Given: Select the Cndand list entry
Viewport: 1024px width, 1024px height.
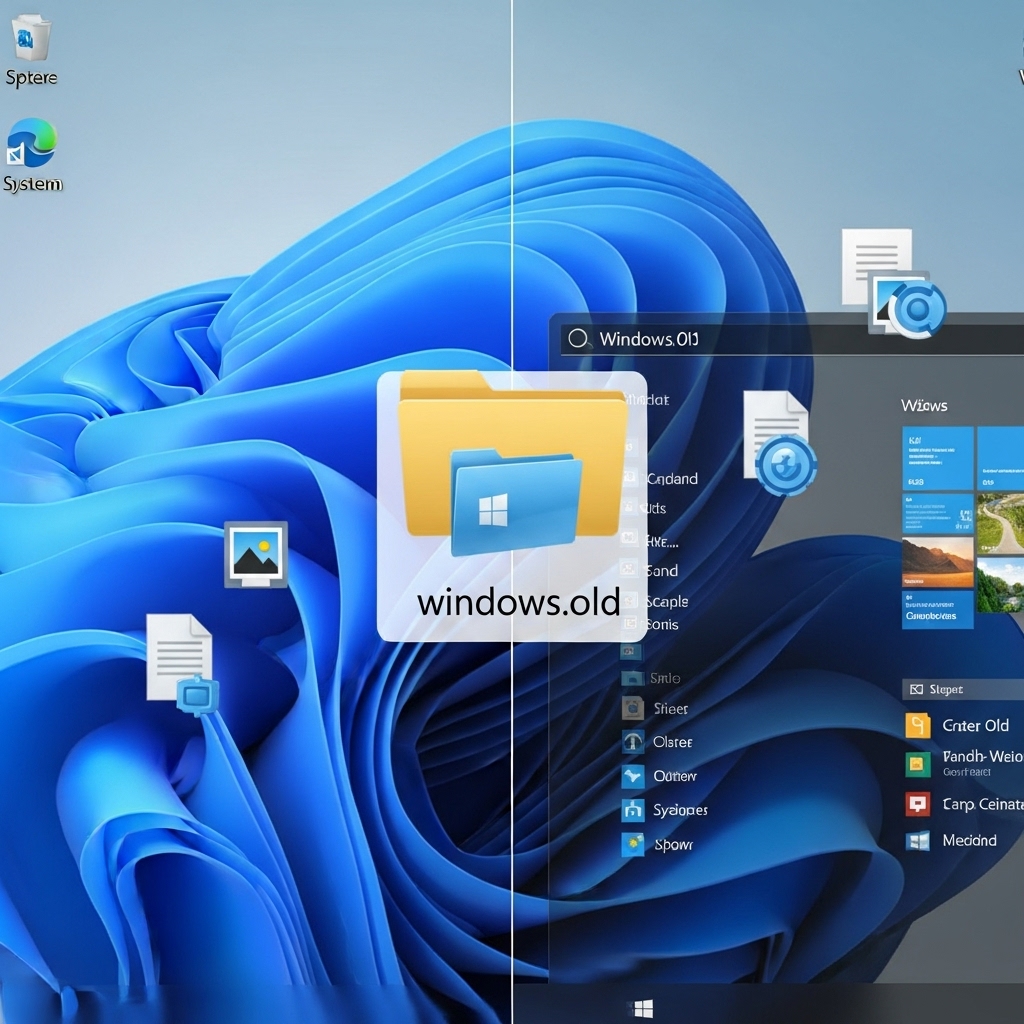Looking at the screenshot, I should coord(672,479).
